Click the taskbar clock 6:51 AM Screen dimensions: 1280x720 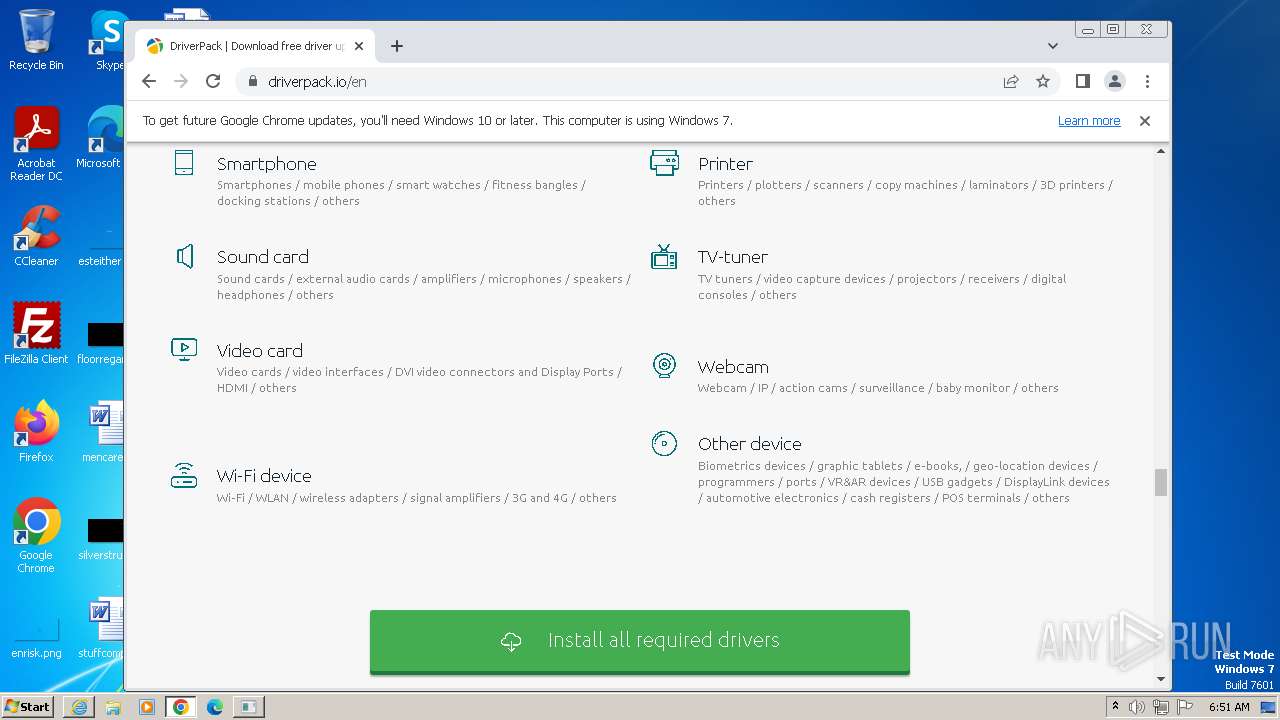click(x=1229, y=707)
